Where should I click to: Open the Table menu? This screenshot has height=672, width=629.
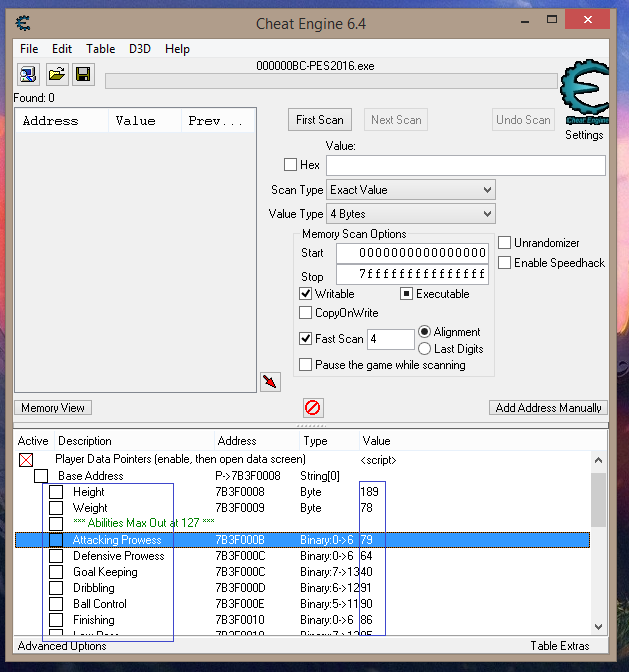tap(100, 49)
